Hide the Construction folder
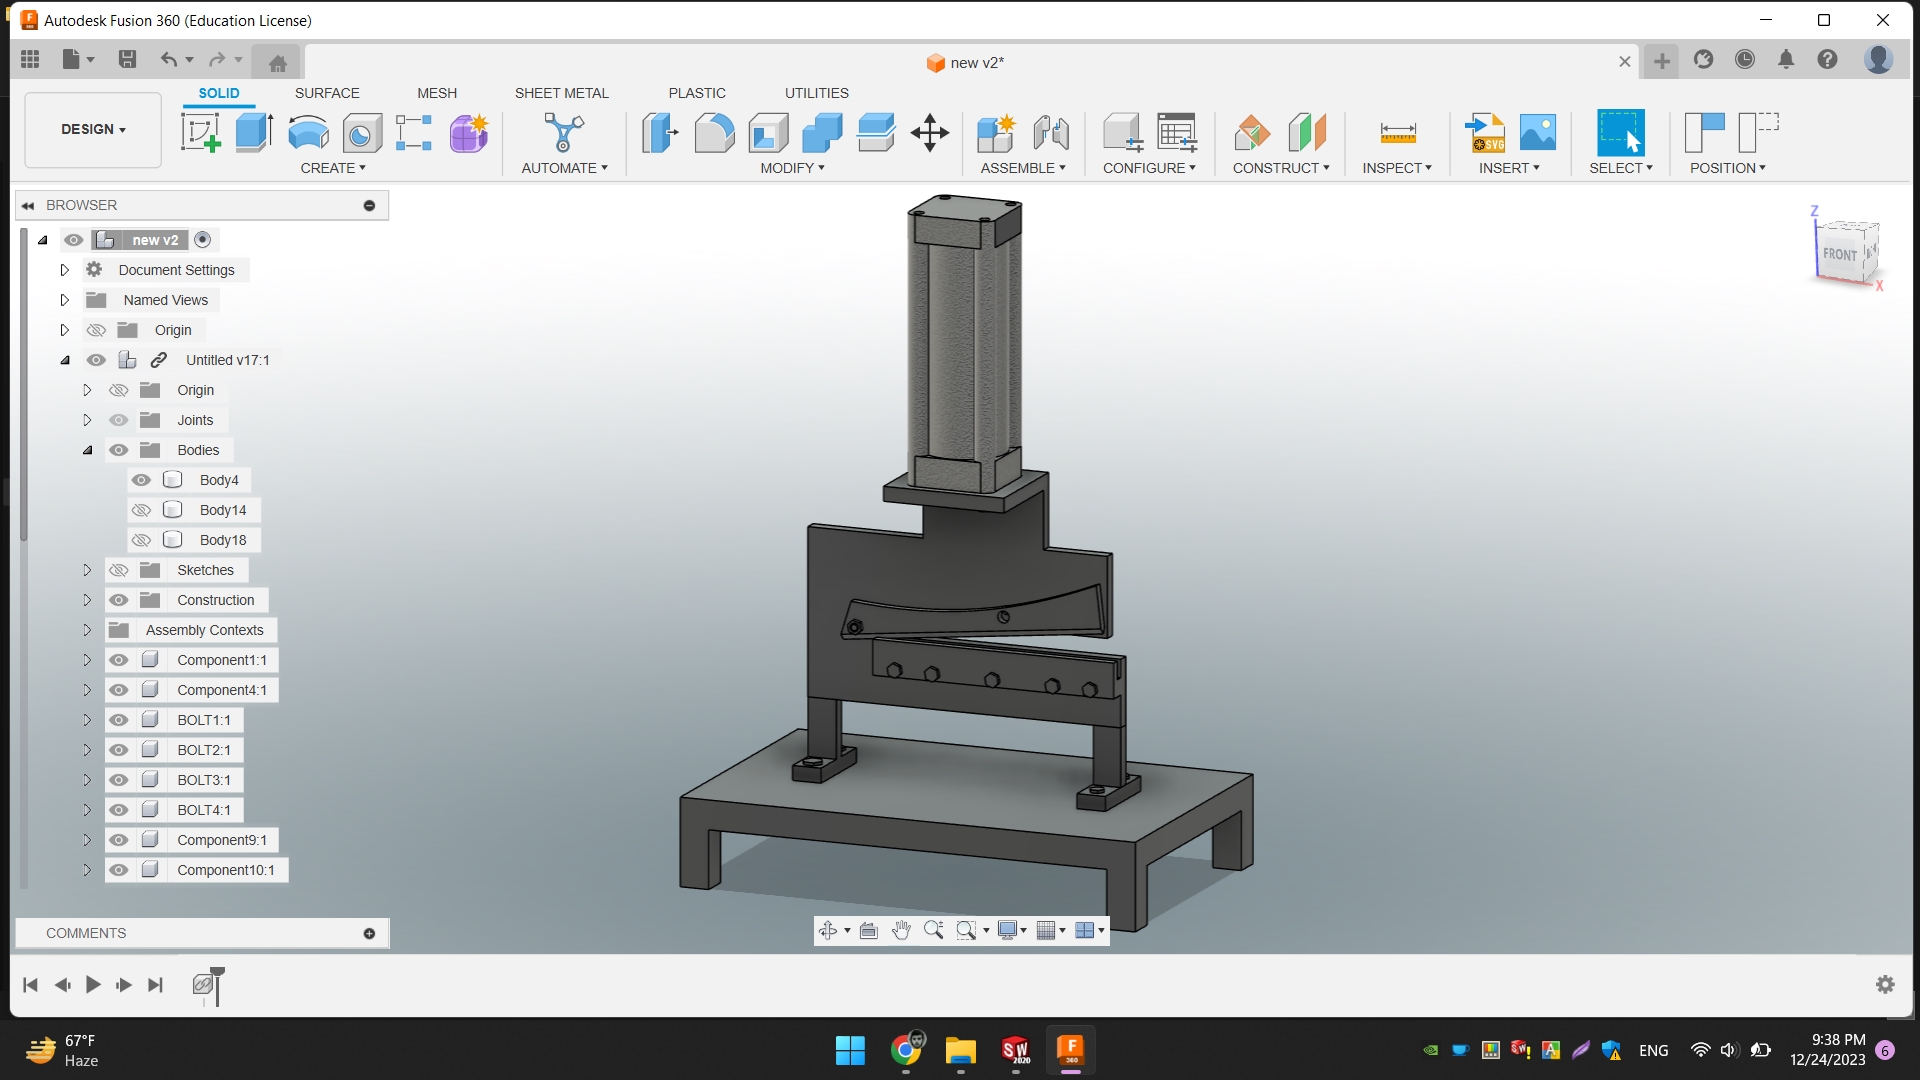The image size is (1920, 1080). [119, 600]
